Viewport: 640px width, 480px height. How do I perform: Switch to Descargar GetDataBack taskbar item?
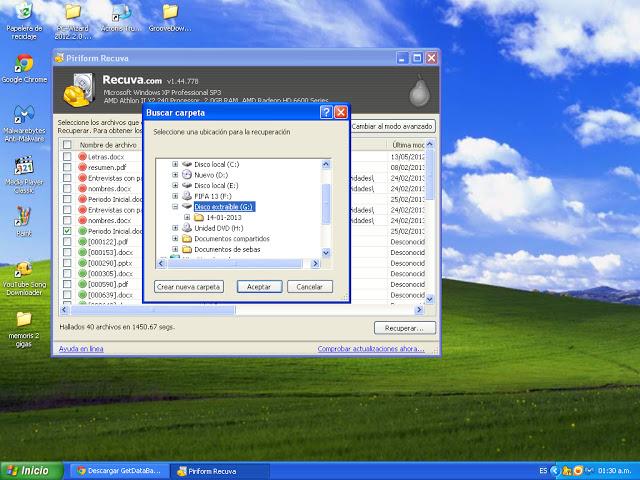120,470
